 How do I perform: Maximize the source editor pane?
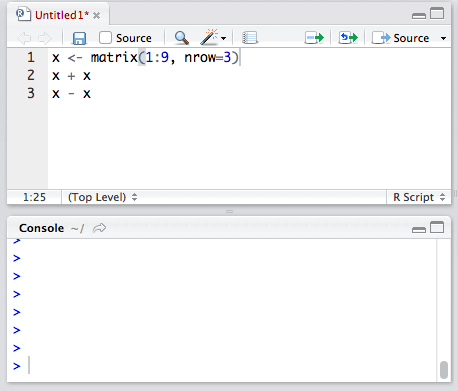(x=437, y=14)
